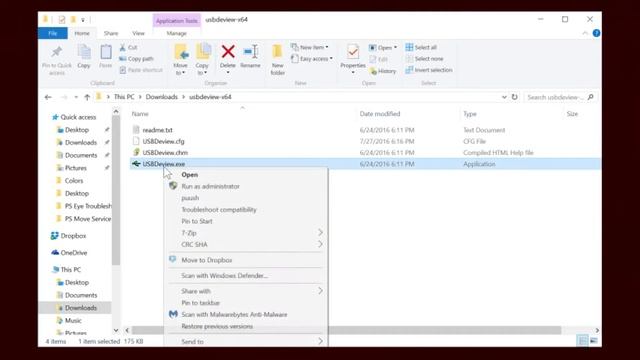Select Copy path in Clipboard group
The width and height of the screenshot is (640, 360).
click(x=136, y=59)
